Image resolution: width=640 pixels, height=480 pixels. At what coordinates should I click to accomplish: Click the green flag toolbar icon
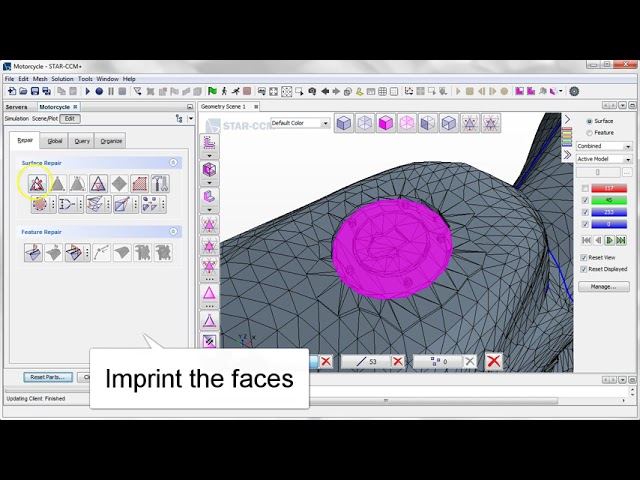tap(212, 91)
